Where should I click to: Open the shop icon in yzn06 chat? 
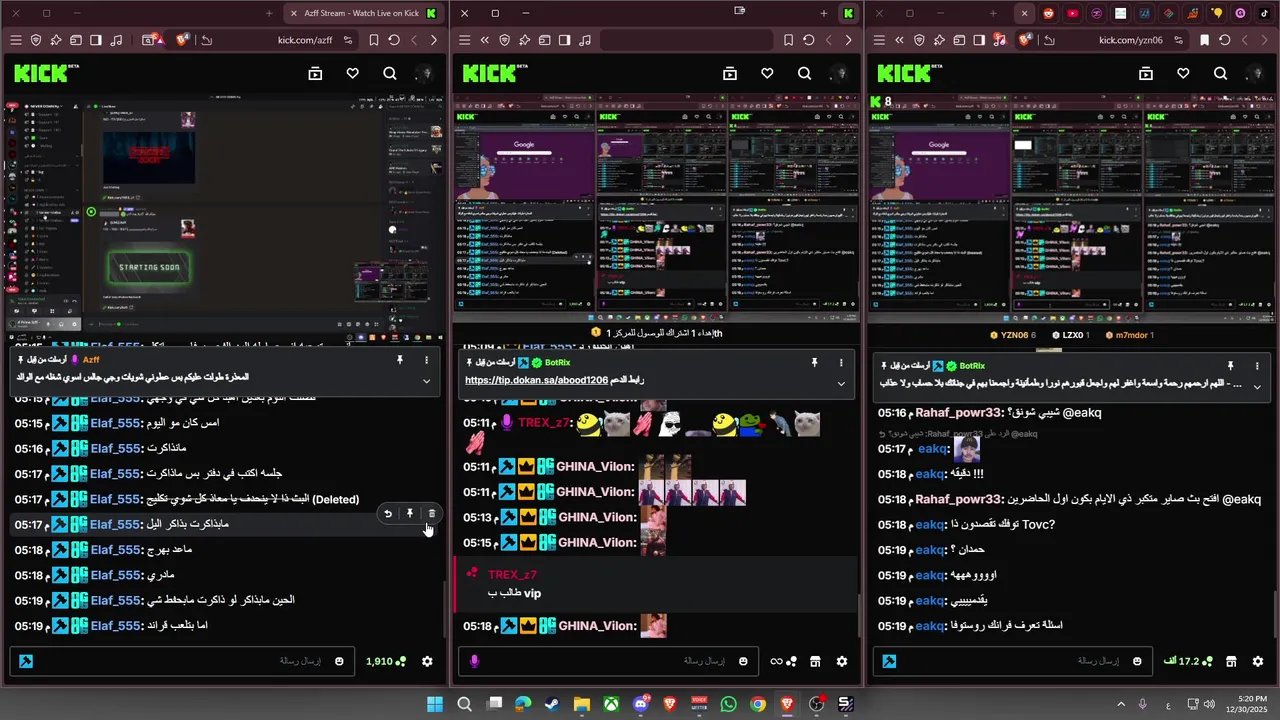coord(1231,661)
